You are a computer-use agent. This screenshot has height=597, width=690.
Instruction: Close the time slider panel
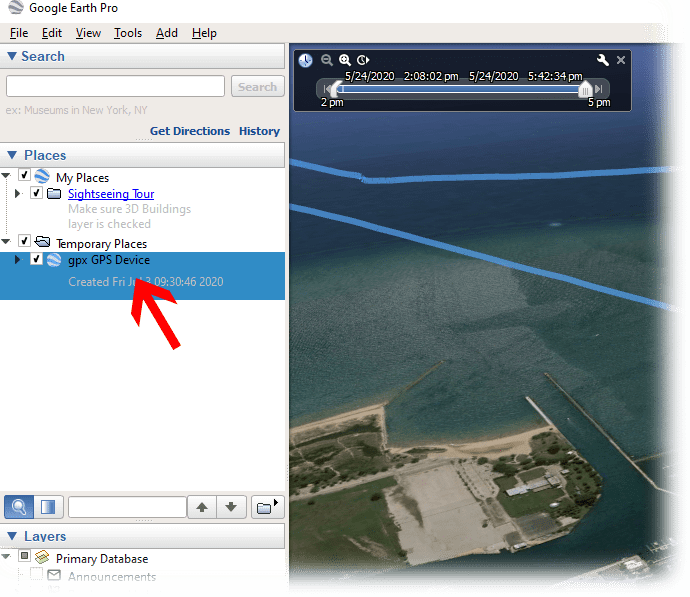(621, 60)
